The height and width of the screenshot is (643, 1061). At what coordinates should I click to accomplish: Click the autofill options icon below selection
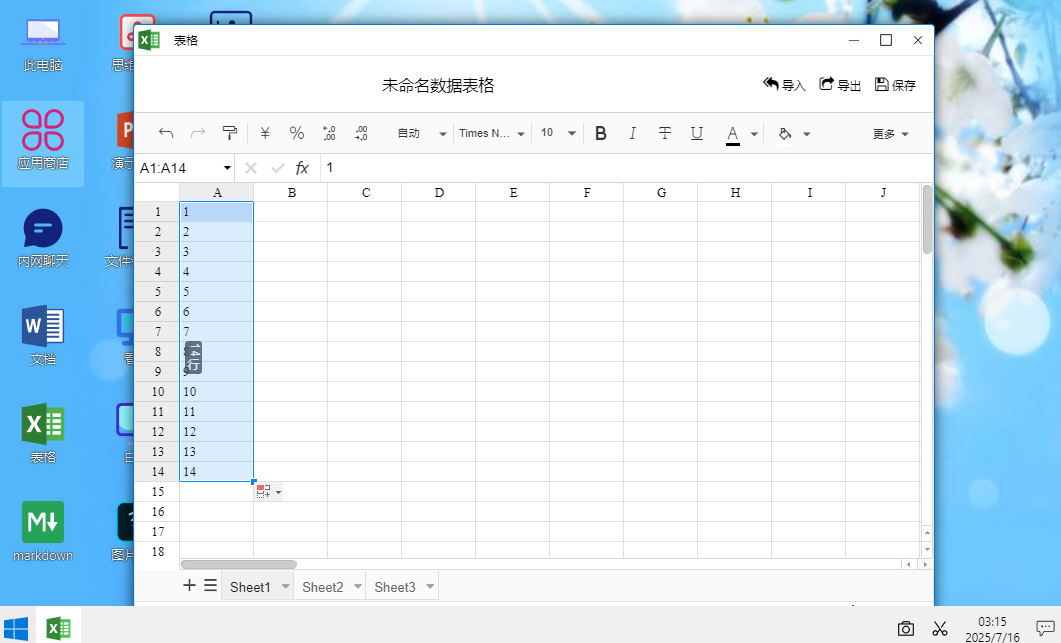(x=269, y=492)
